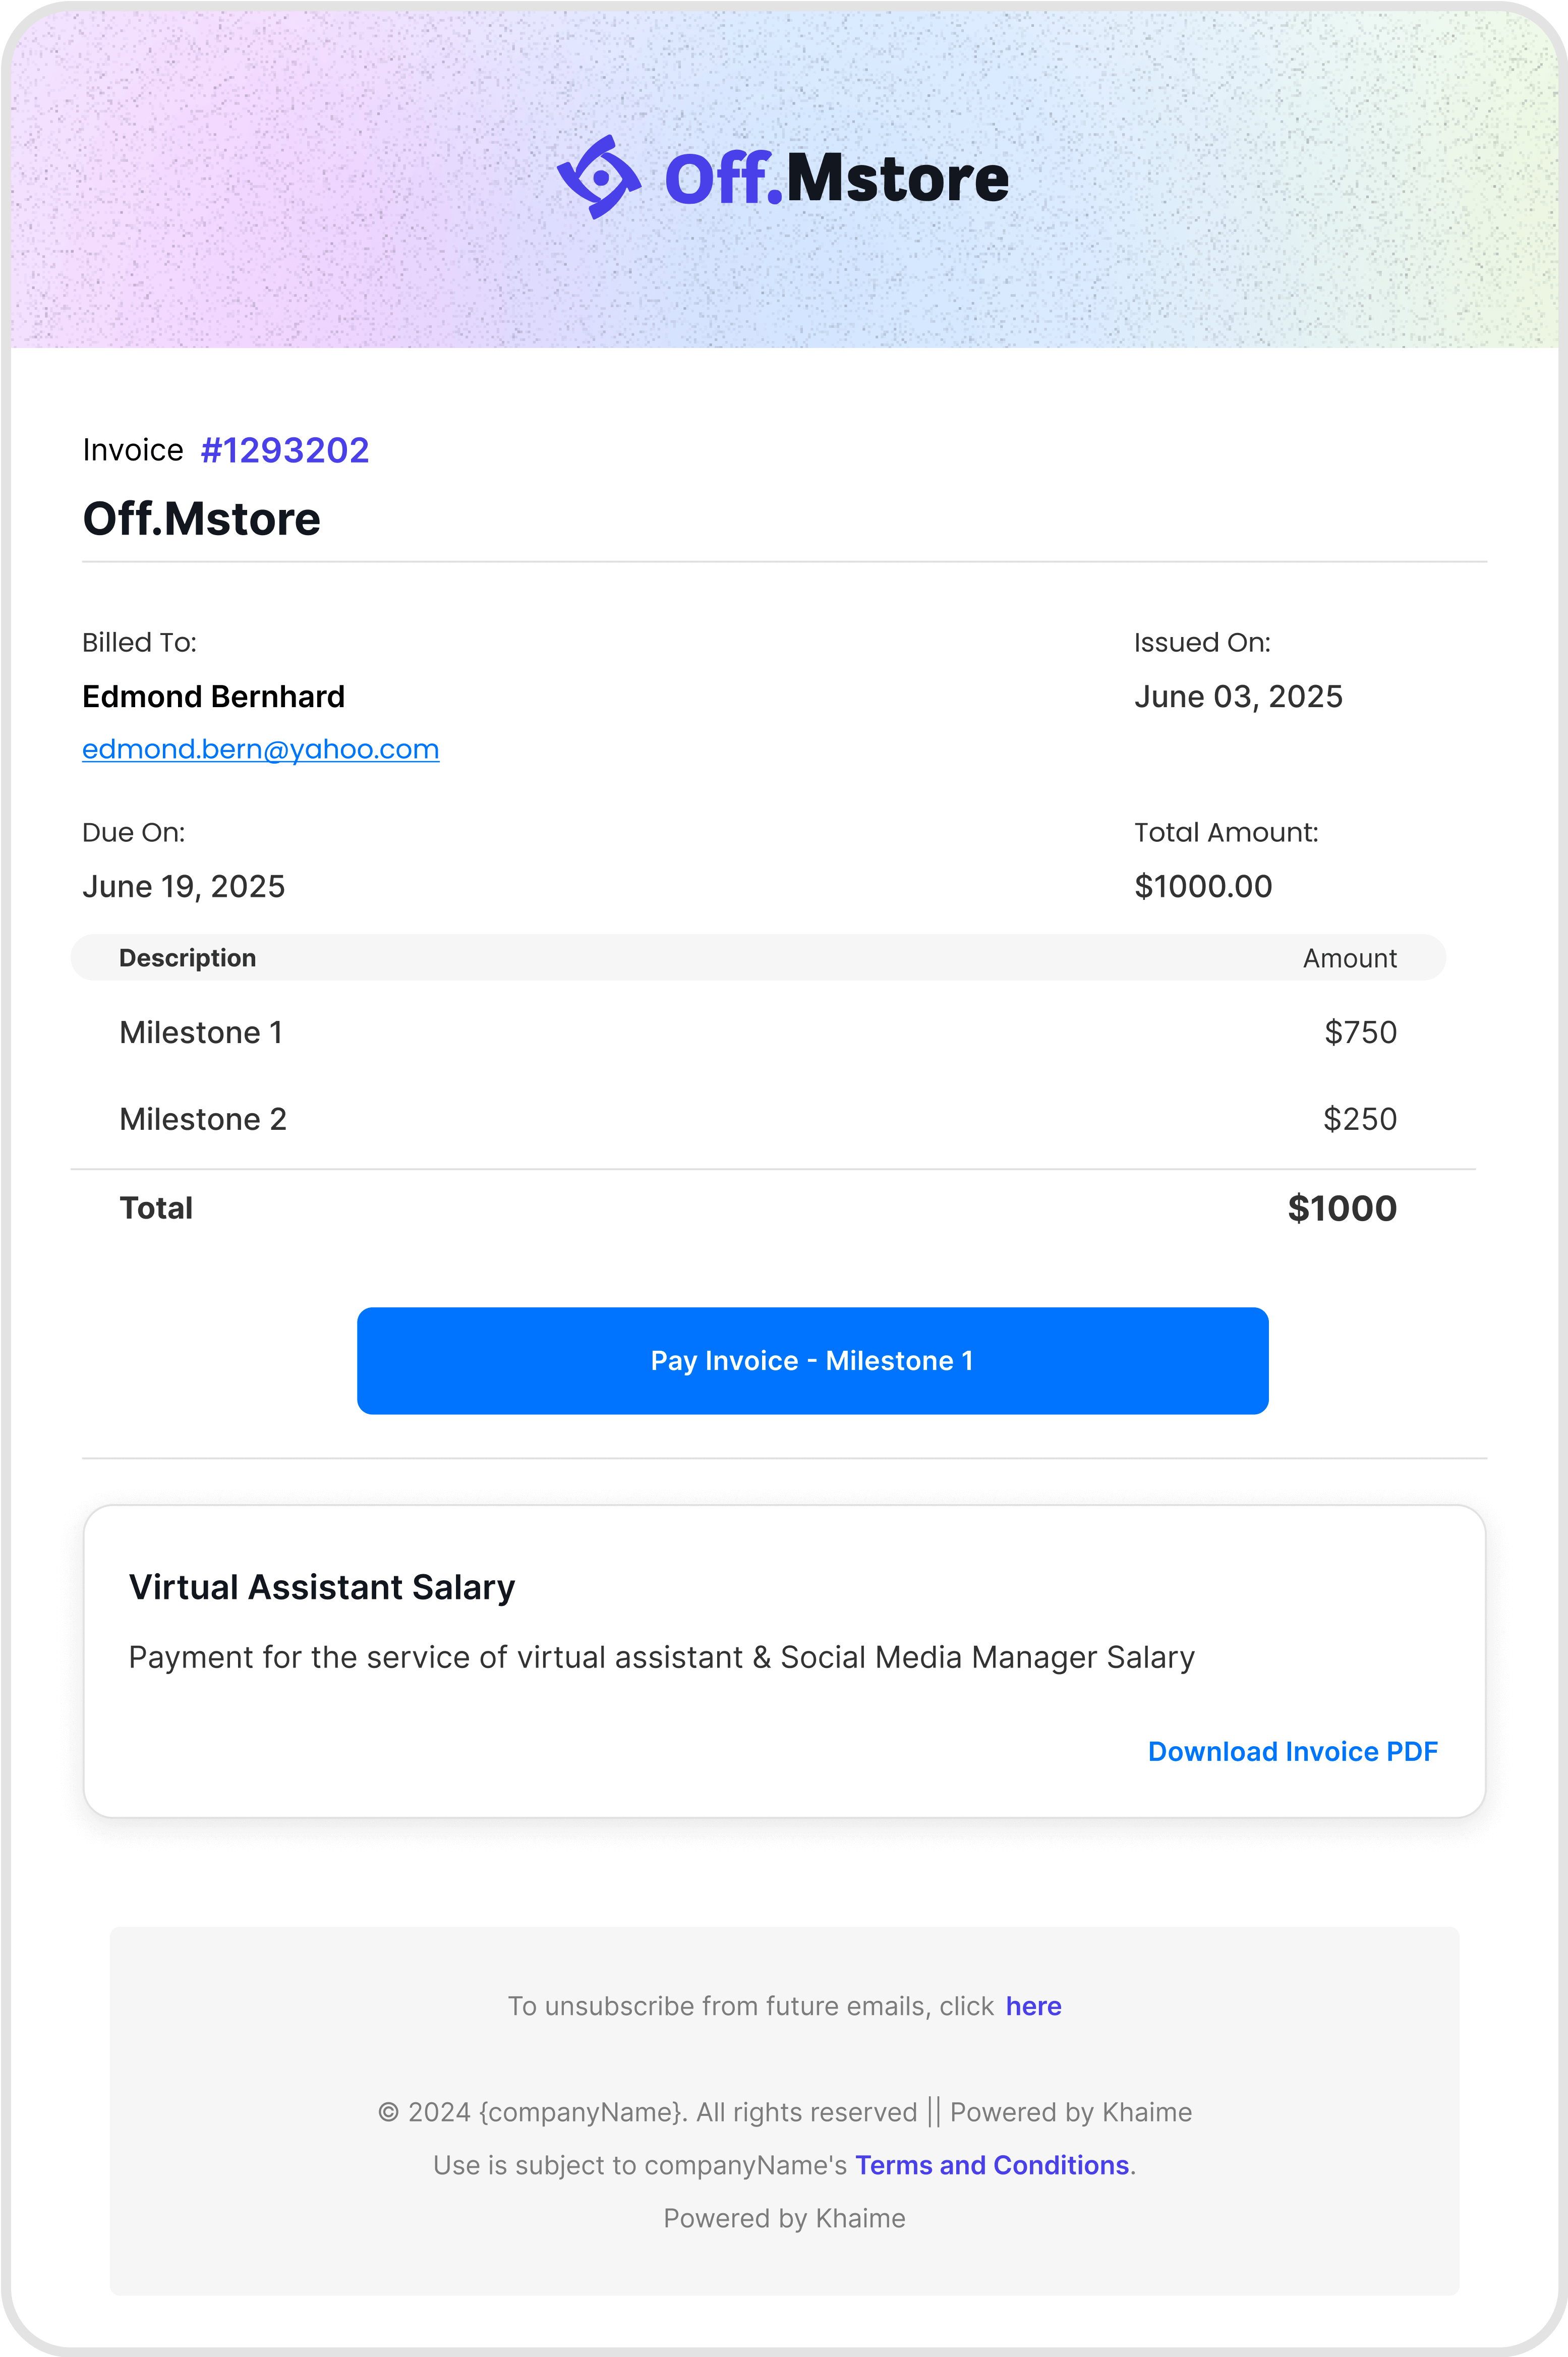Open the Terms and Conditions link

pyautogui.click(x=992, y=2165)
